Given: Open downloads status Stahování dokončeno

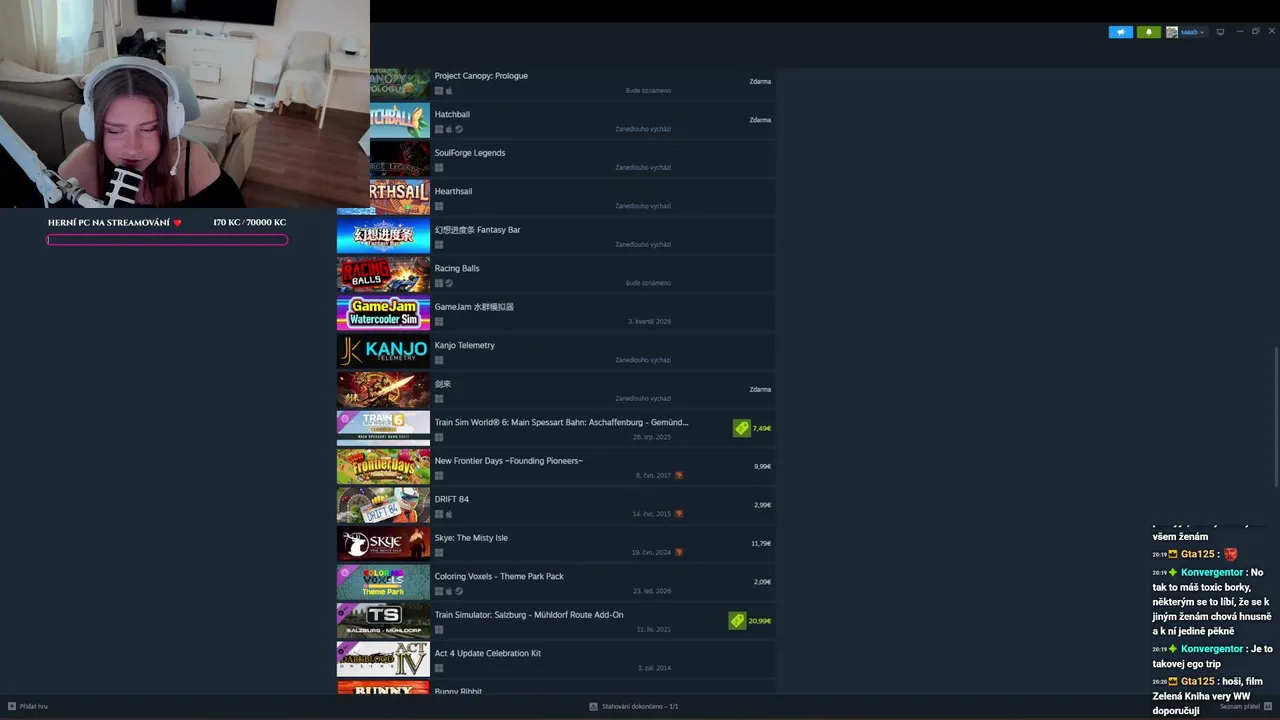Looking at the screenshot, I should [x=640, y=706].
